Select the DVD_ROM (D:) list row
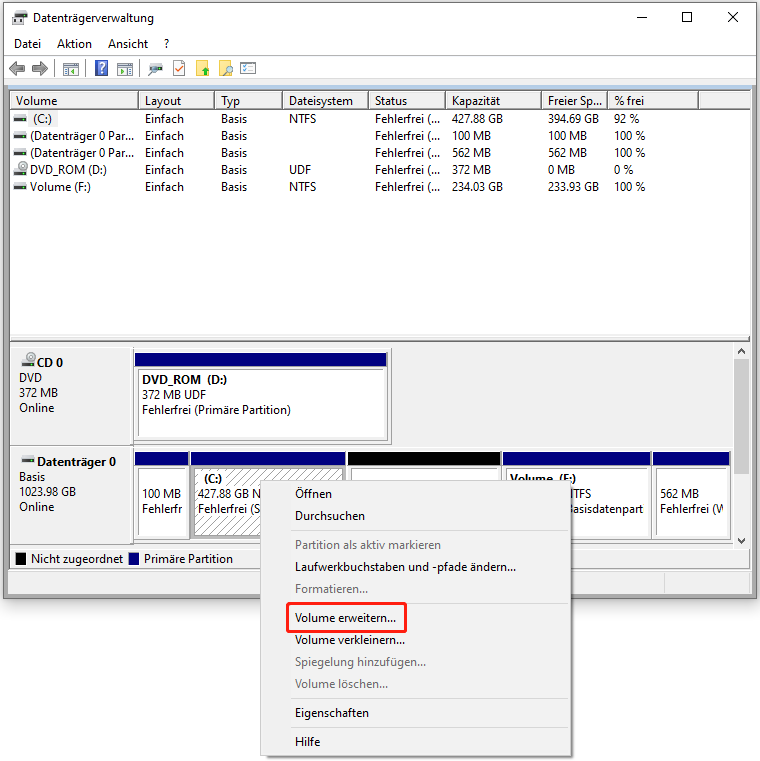 pyautogui.click(x=380, y=169)
